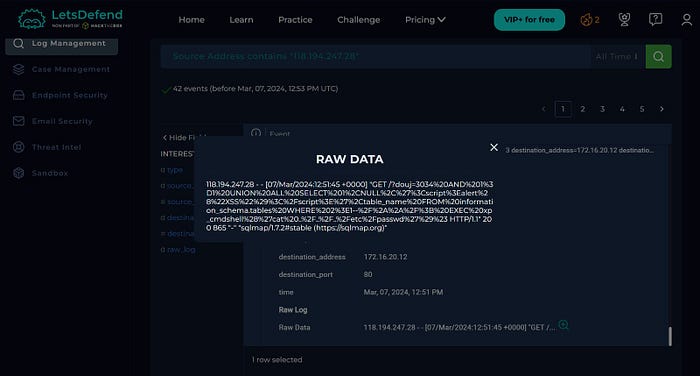Click the 42 events status text
The image size is (700, 376).
pyautogui.click(x=255, y=88)
